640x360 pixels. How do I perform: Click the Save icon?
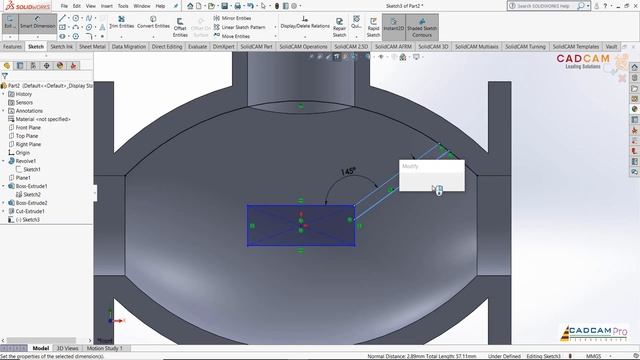[224, 6]
